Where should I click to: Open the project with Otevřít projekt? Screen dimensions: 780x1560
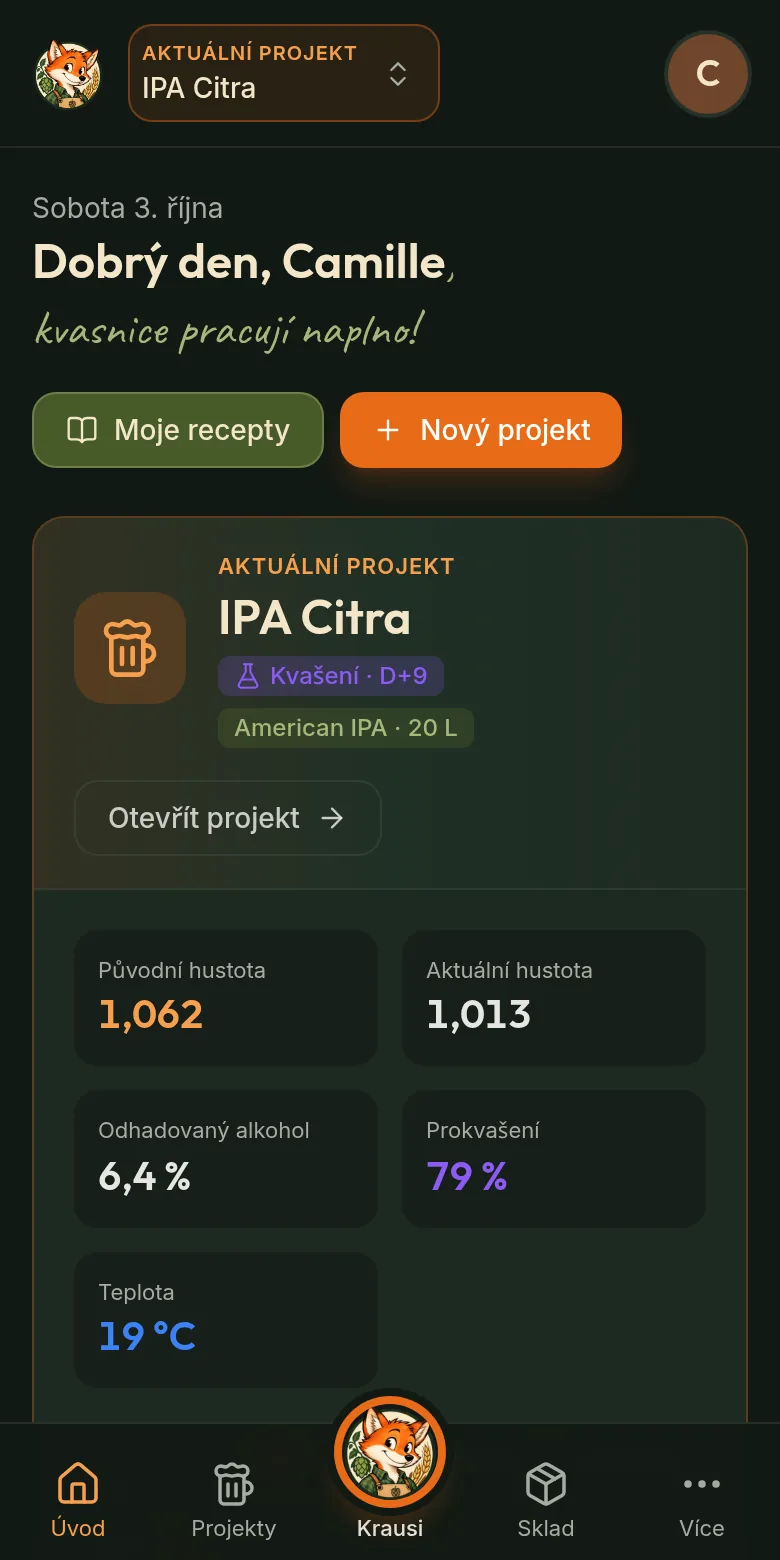click(x=228, y=818)
